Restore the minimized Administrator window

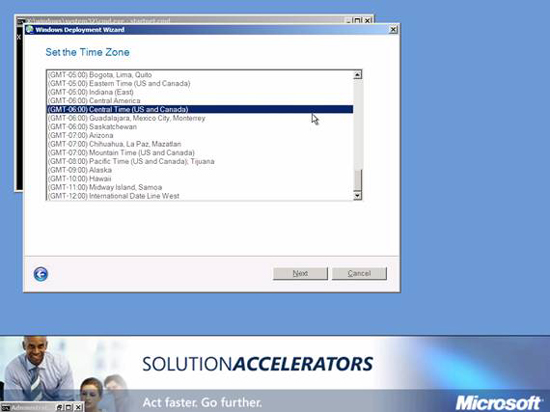(x=60, y=407)
